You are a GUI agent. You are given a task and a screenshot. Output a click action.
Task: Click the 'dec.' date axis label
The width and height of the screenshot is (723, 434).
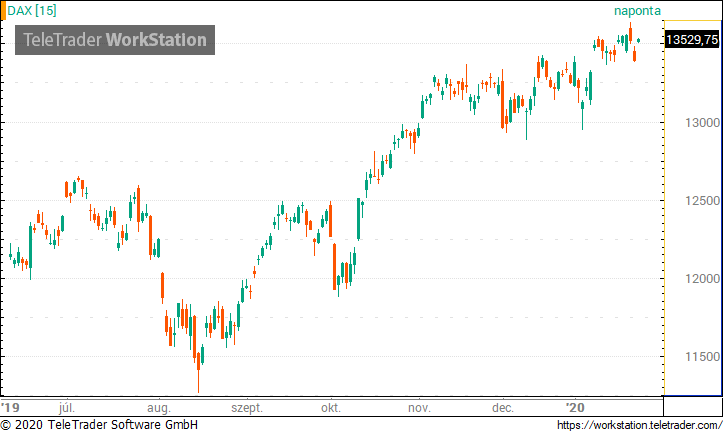pyautogui.click(x=503, y=408)
